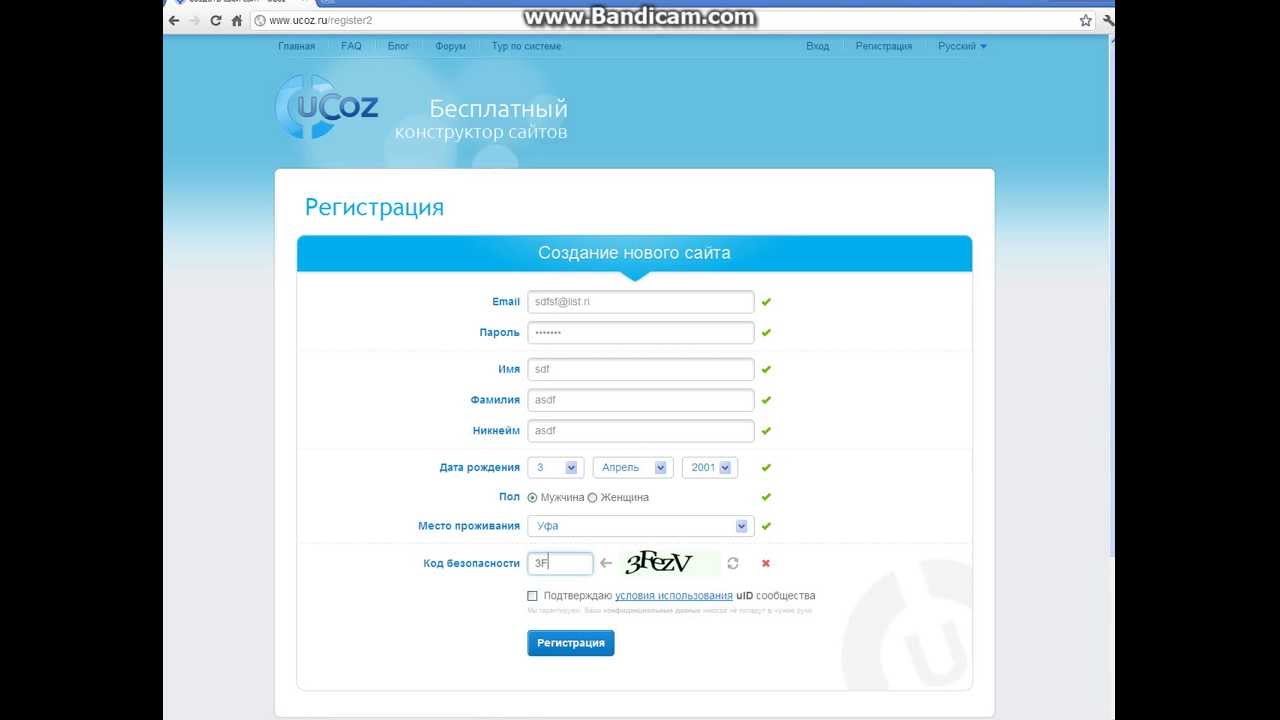Viewport: 1280px width, 720px height.
Task: Click the Вход login link
Action: 817,46
